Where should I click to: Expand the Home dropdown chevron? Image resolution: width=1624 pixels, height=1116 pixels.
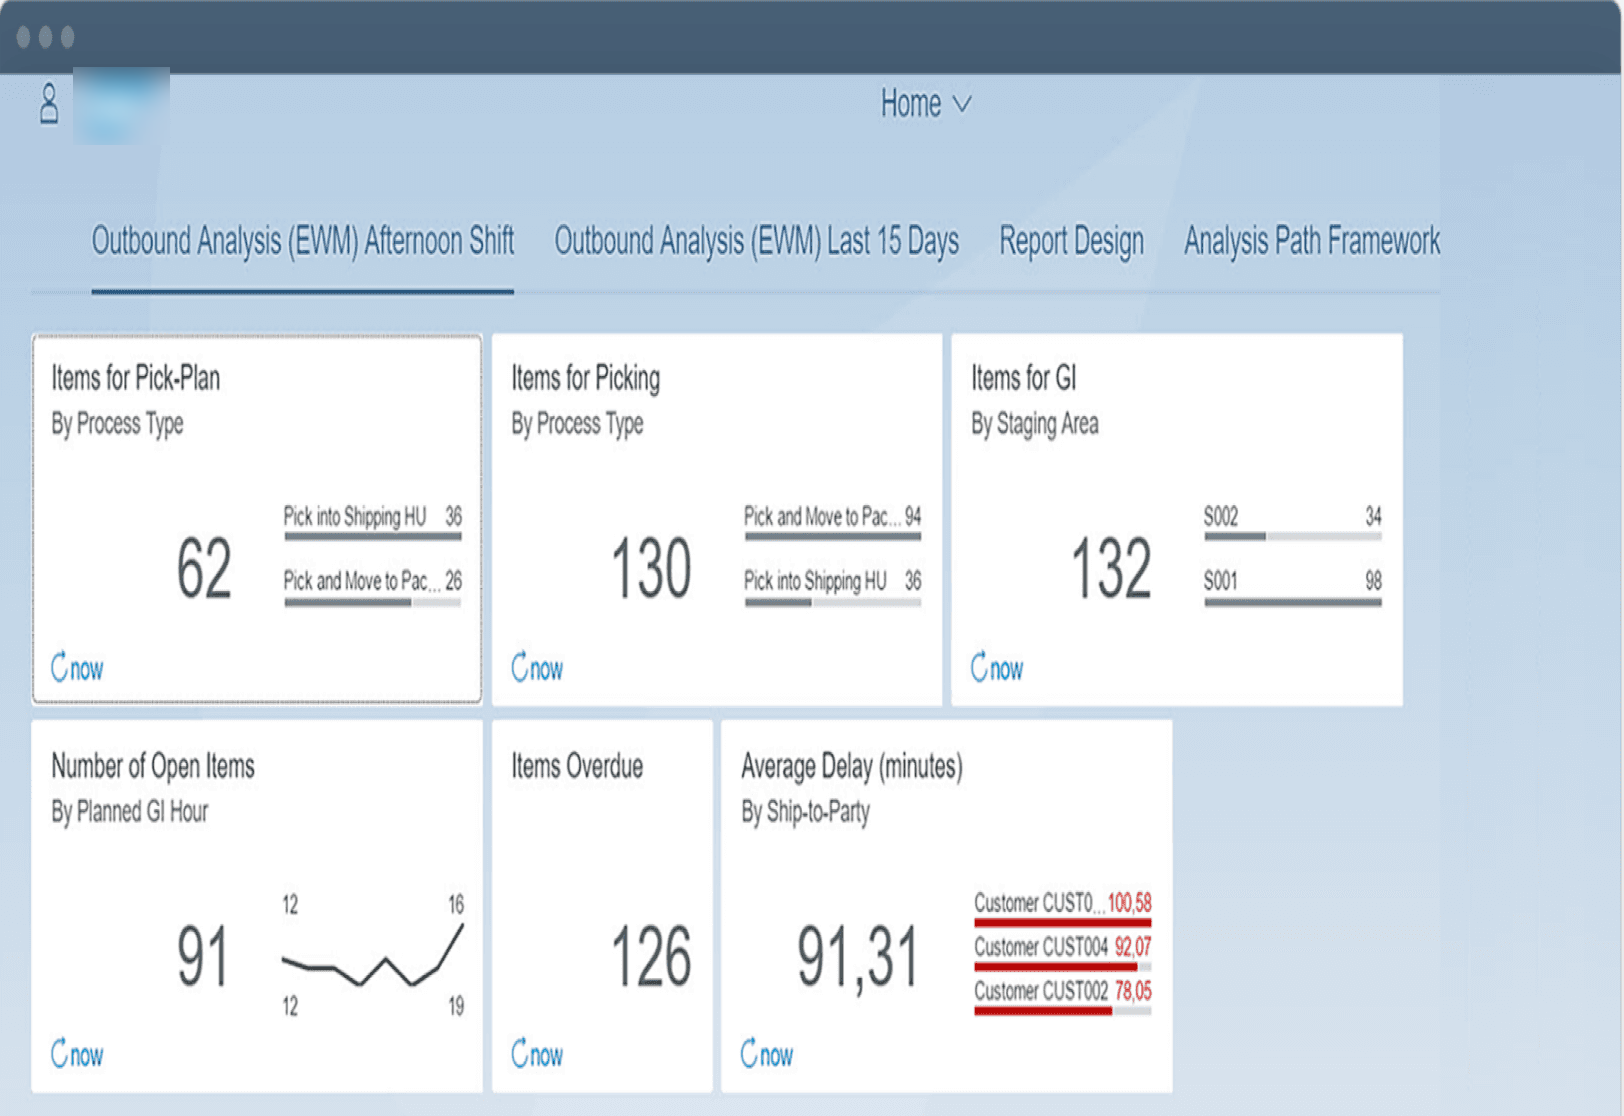(962, 105)
